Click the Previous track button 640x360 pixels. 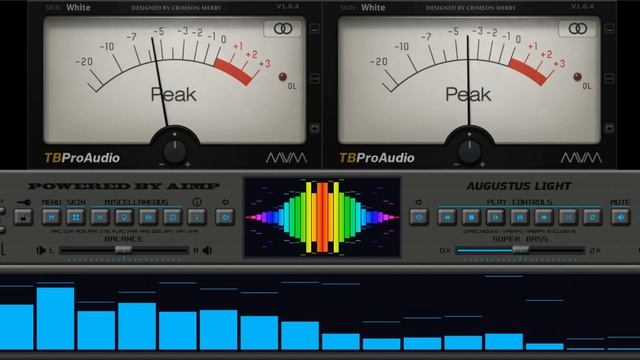pos(447,217)
